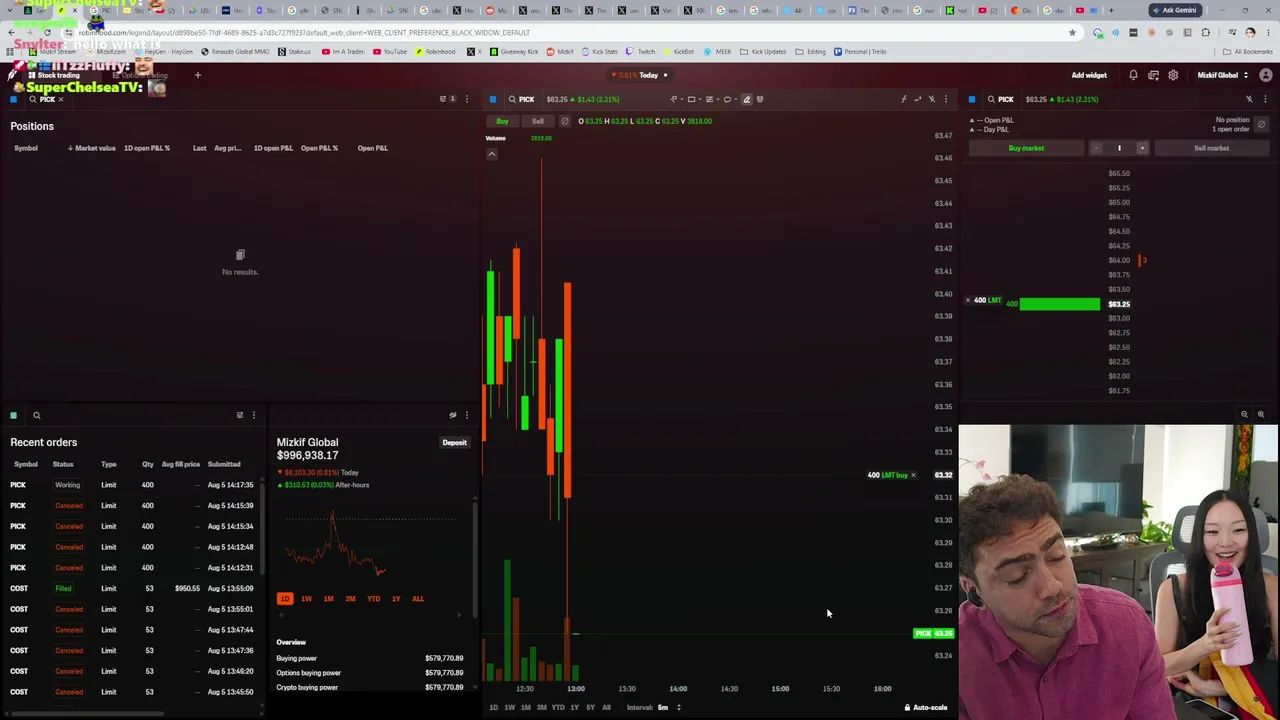Image resolution: width=1280 pixels, height=720 pixels.
Task: Select 5Y range at the chart bottom
Action: coord(590,708)
